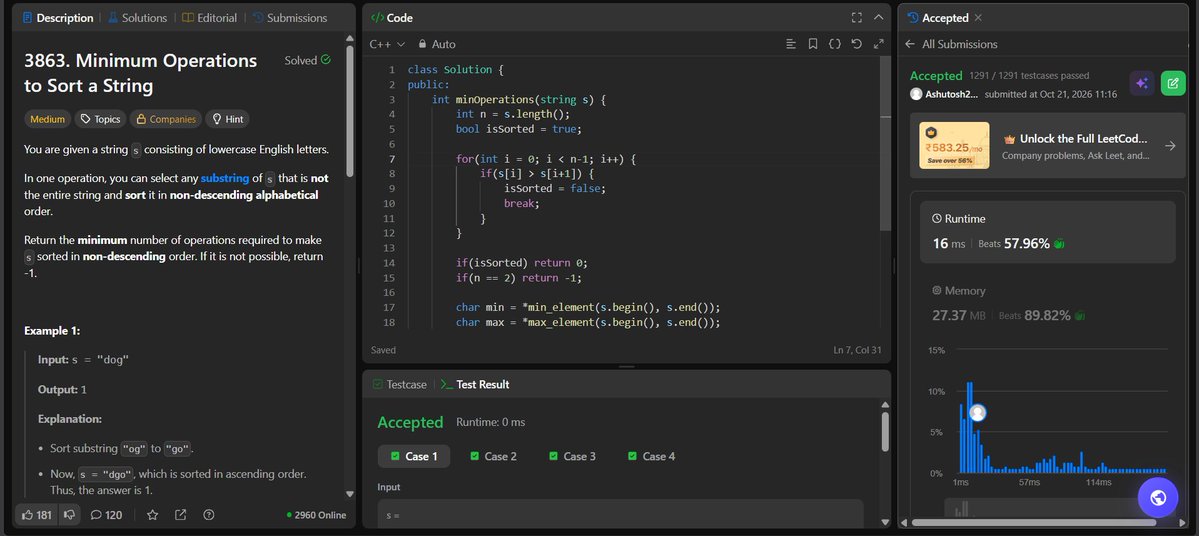
Task: Click the green edit notes button
Action: pos(1173,83)
